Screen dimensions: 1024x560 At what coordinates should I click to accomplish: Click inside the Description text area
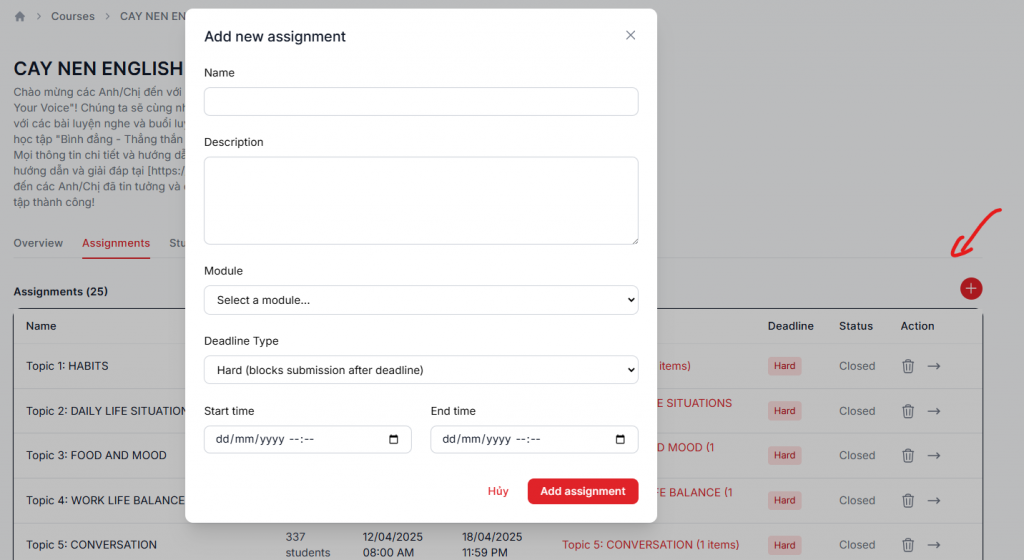[420, 200]
